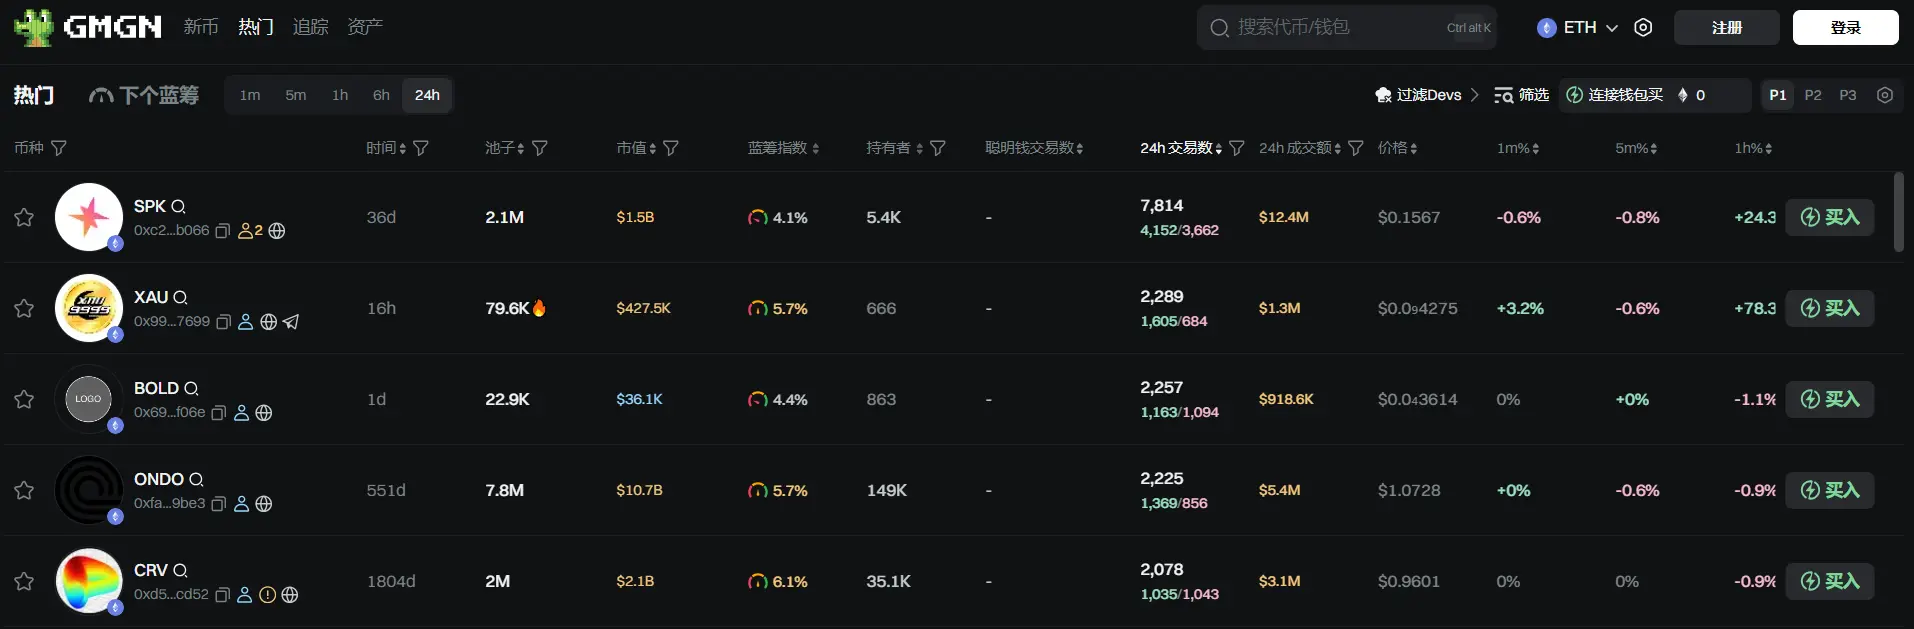Click the GMGN logo icon
Screen dimensions: 1914x629
point(34,27)
